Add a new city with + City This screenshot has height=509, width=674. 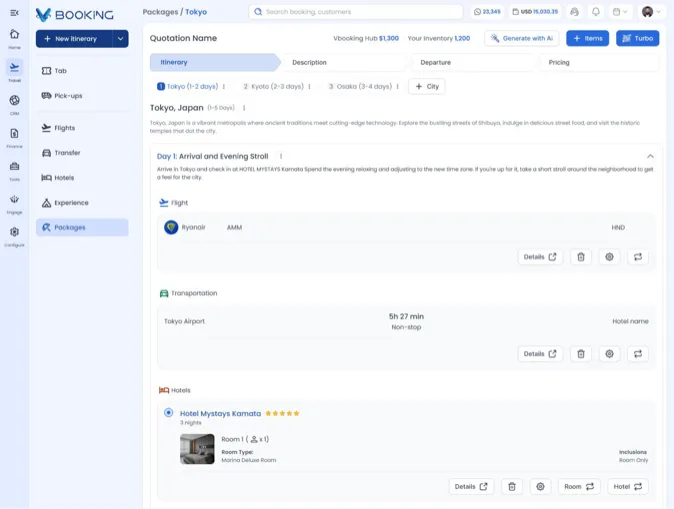[427, 86]
